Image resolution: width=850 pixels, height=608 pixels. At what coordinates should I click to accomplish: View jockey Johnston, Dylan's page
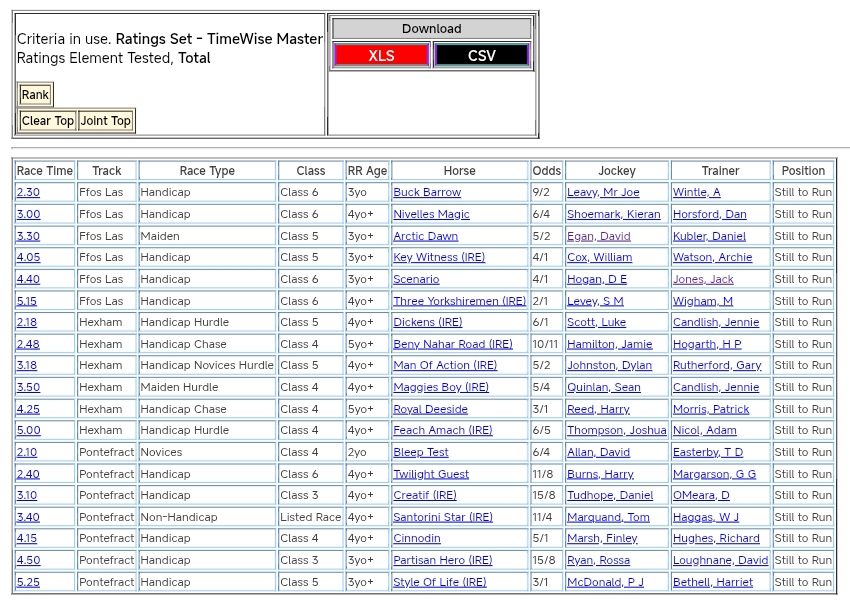tap(609, 366)
